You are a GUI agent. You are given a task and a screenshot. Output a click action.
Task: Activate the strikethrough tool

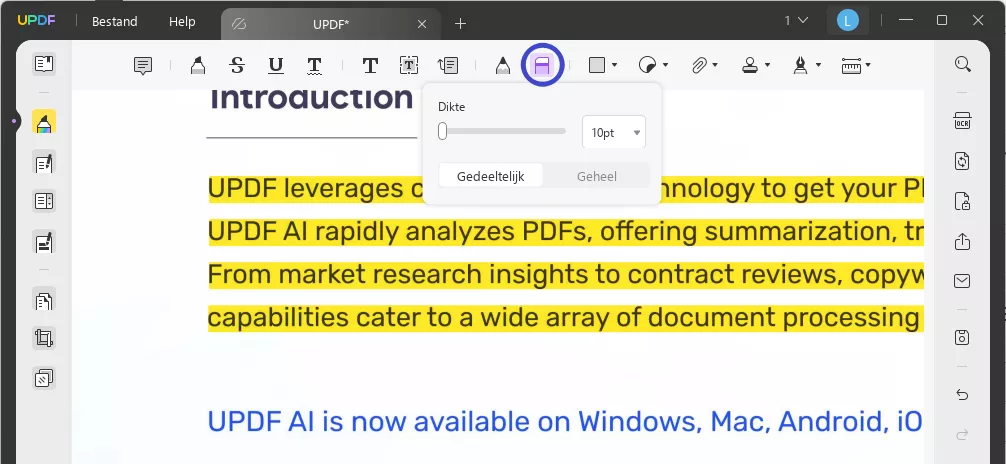[x=237, y=65]
